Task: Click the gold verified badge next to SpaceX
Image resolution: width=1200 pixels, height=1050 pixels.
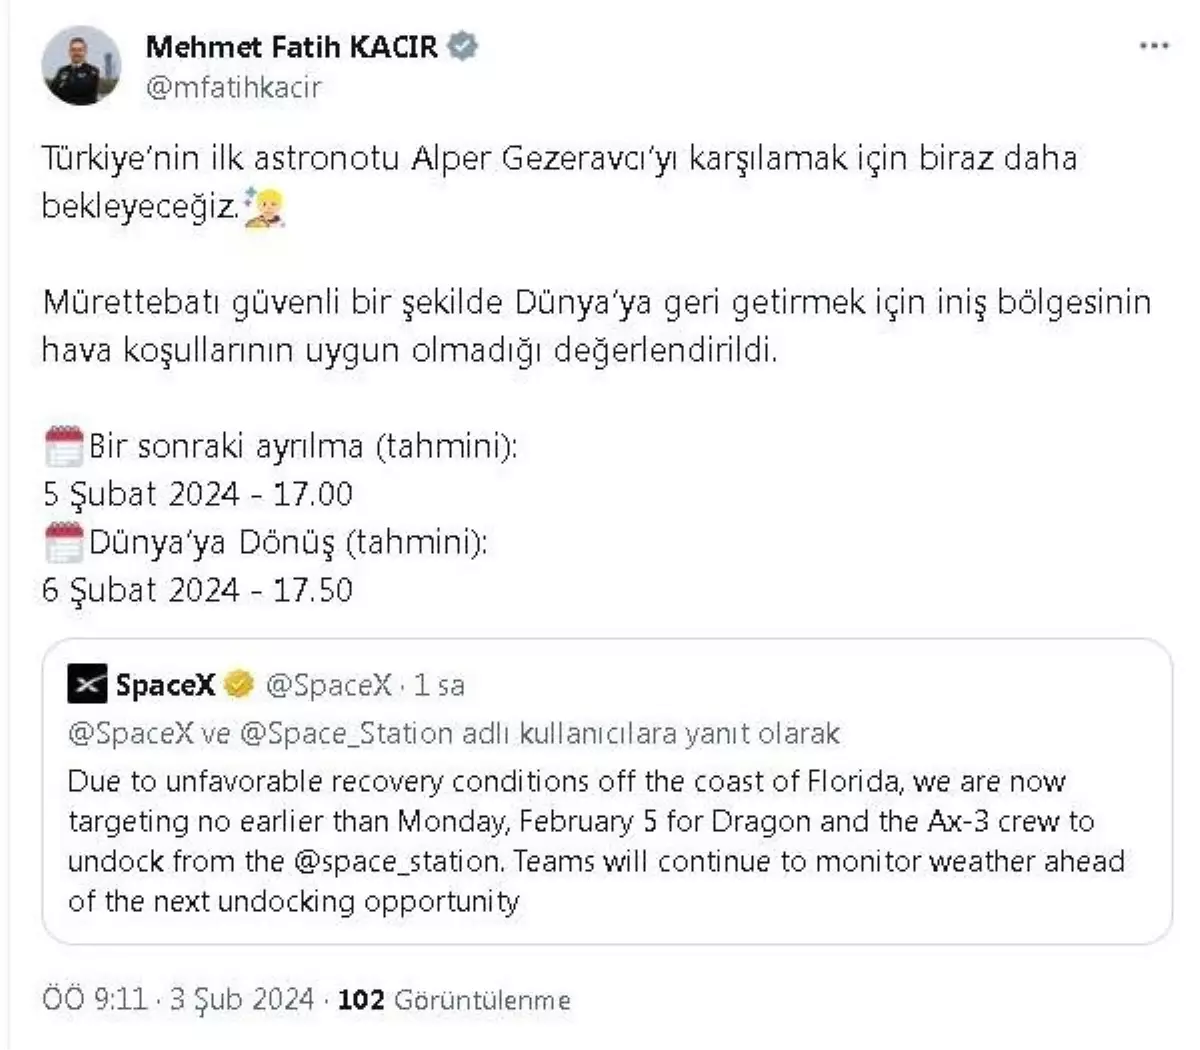Action: click(239, 685)
